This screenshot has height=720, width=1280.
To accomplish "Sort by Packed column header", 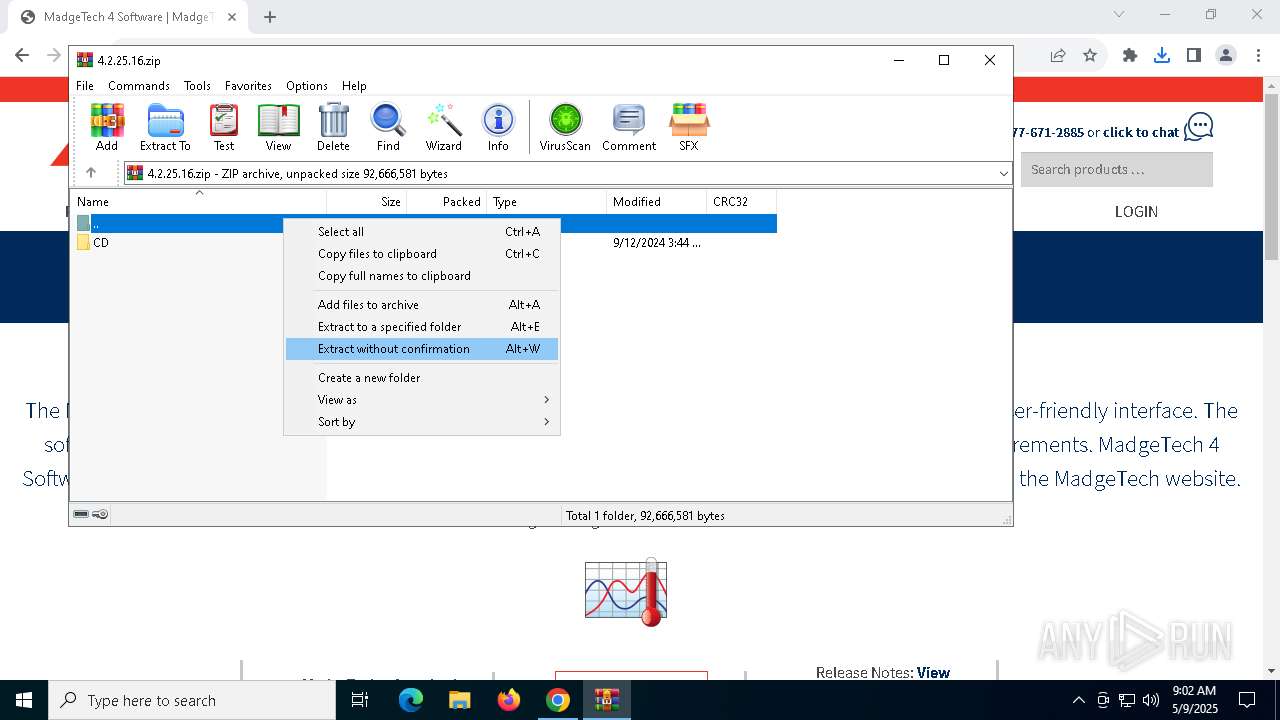I will (x=447, y=202).
